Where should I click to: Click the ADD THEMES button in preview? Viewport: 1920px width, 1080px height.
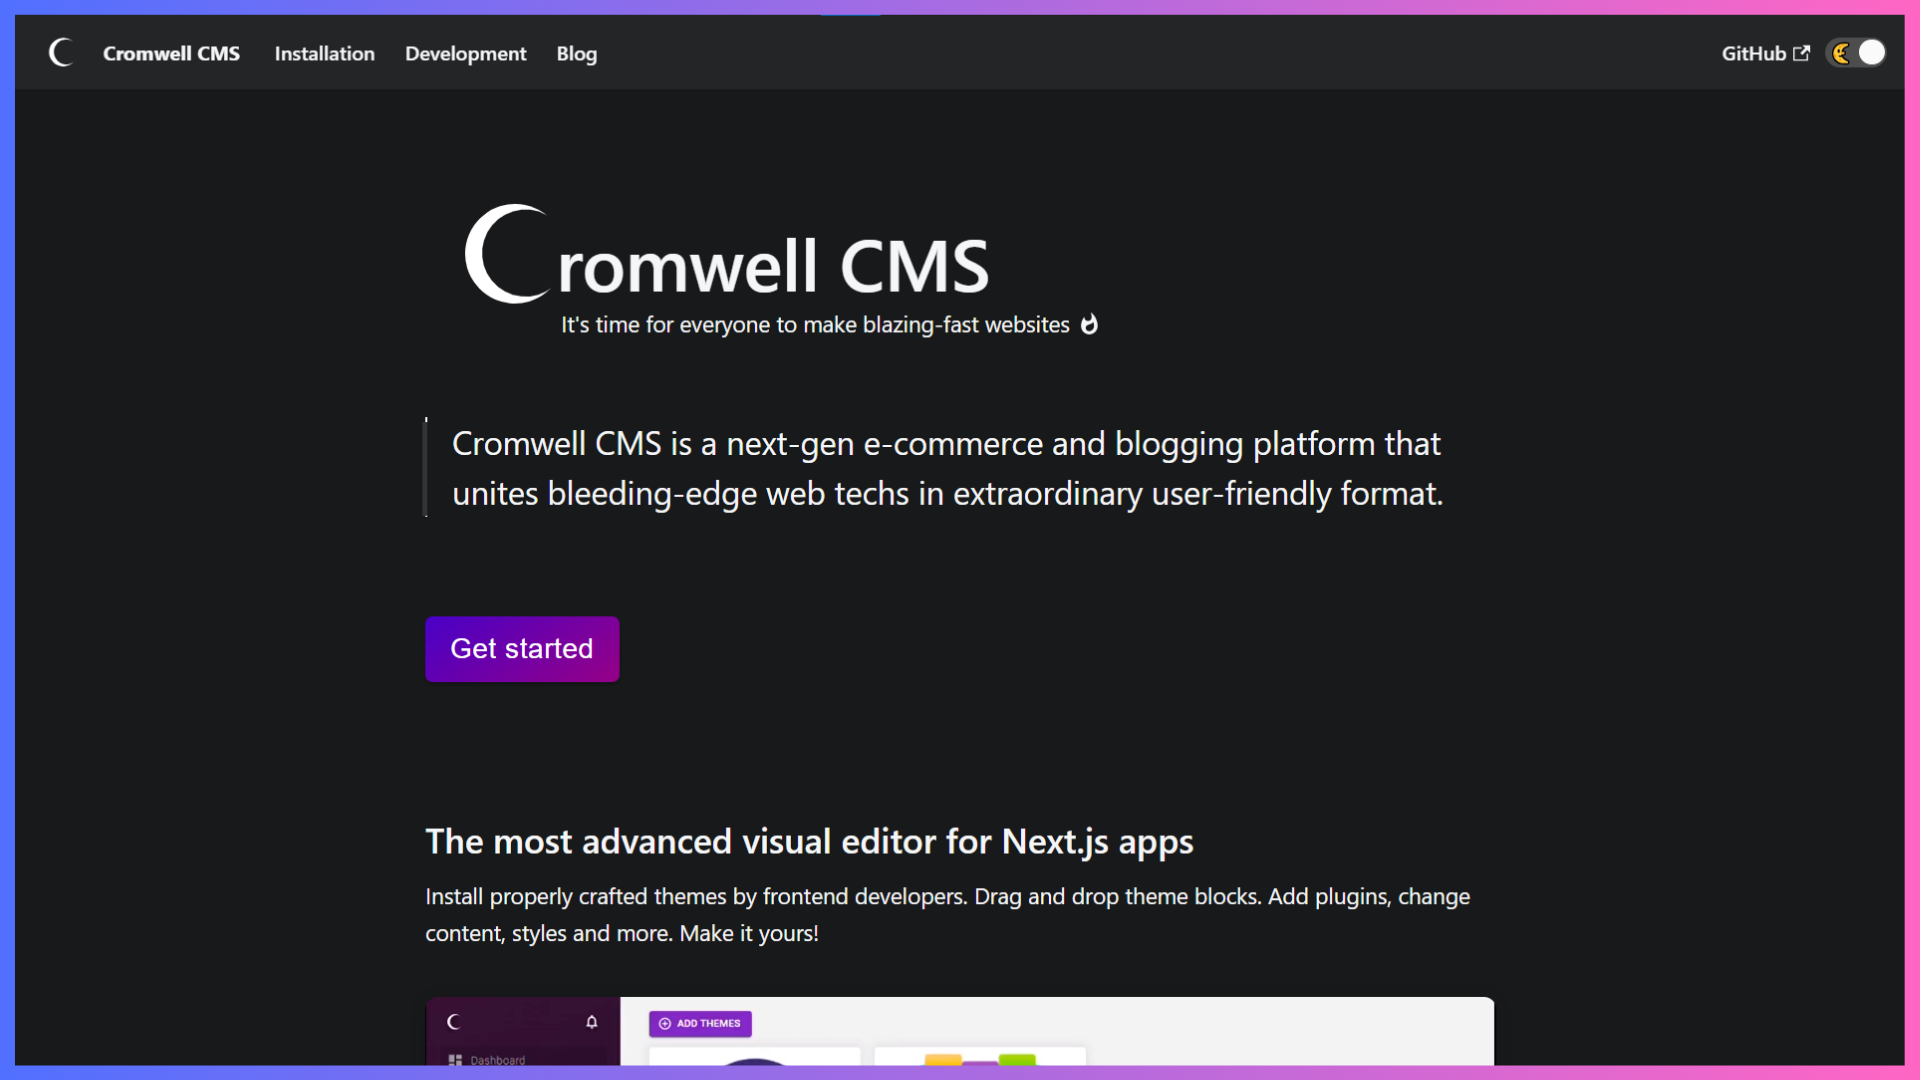click(700, 1023)
